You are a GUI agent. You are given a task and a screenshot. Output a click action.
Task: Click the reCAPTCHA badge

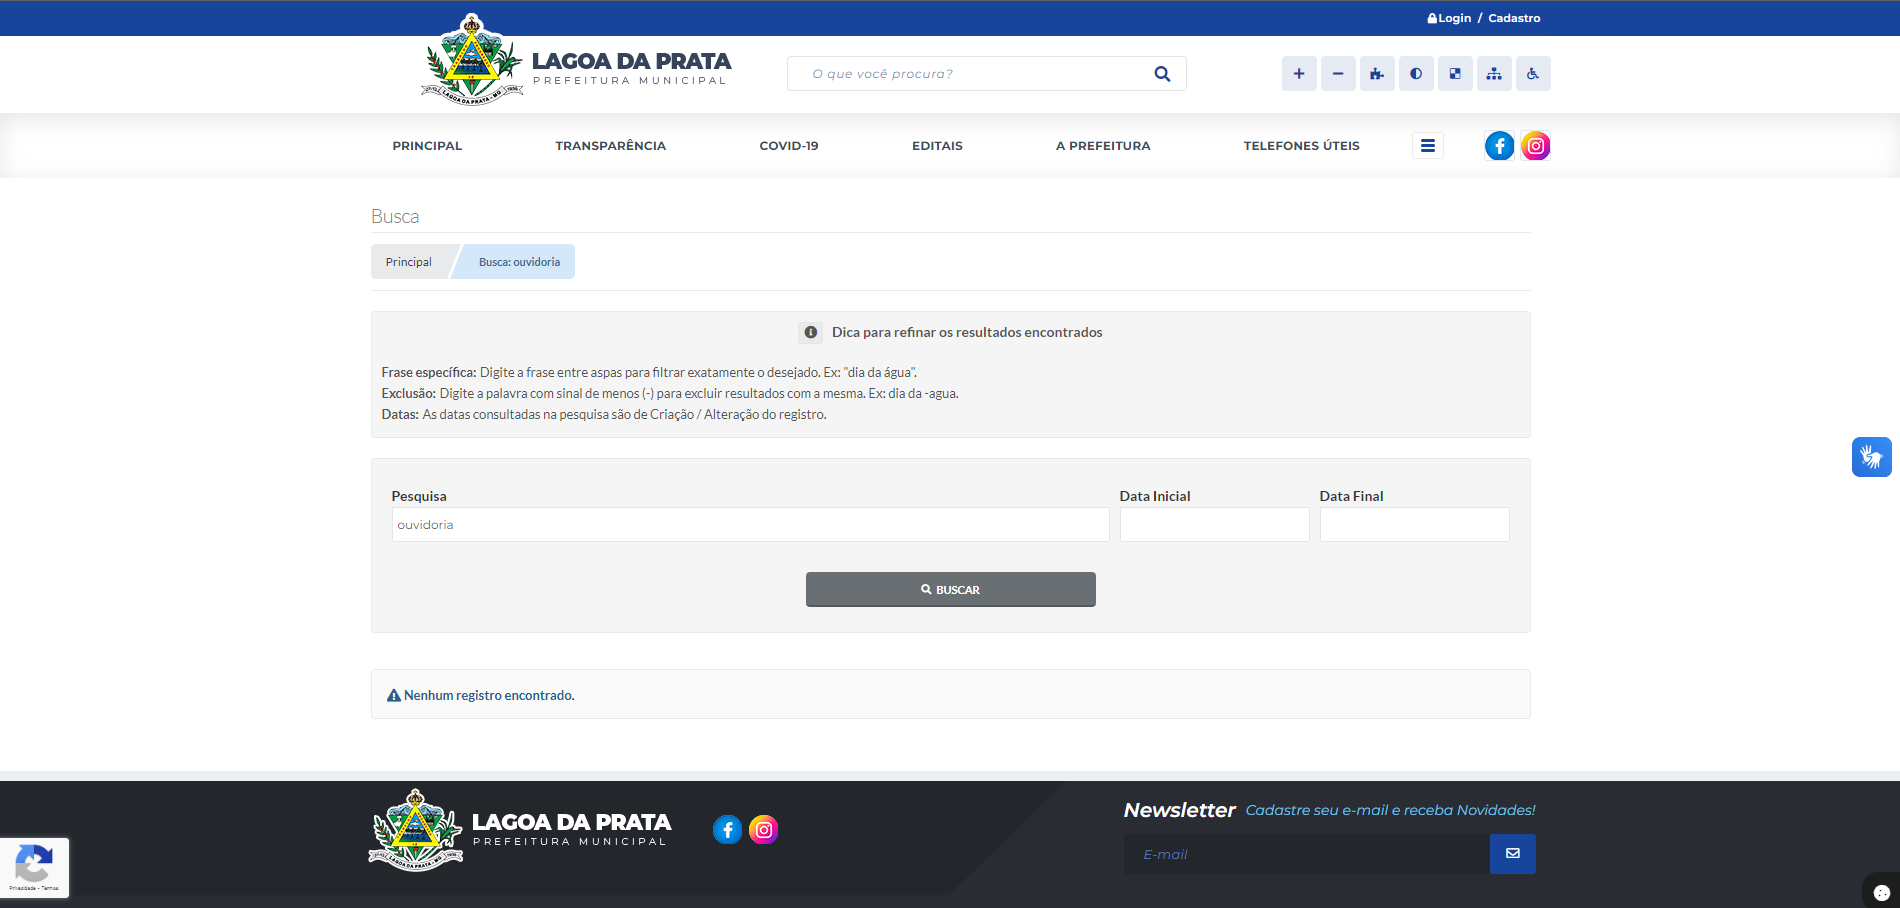[x=34, y=867]
